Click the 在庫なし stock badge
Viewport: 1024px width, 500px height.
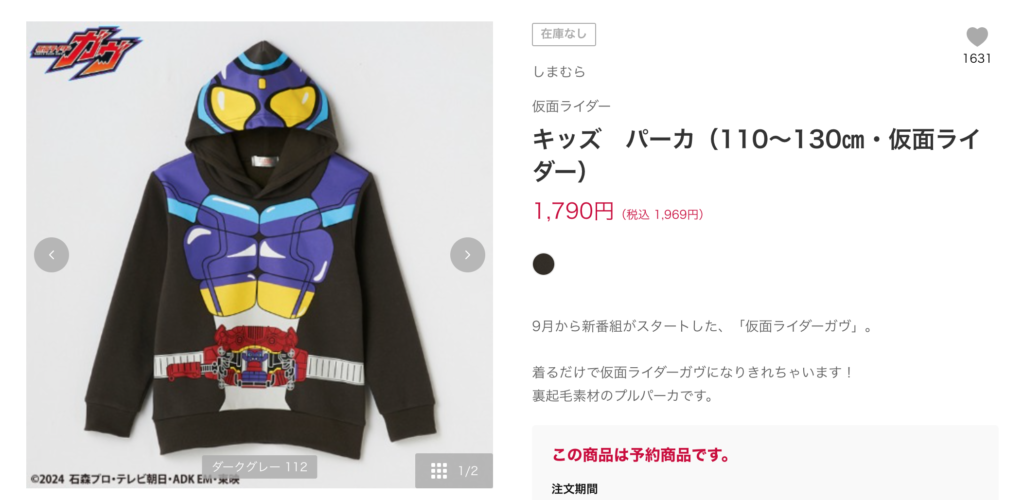pos(564,35)
